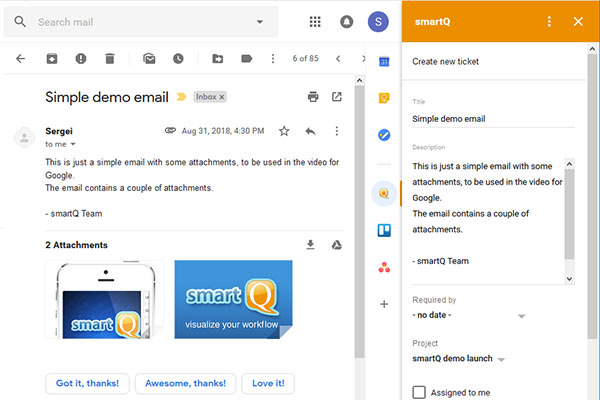Remove Inbox label
This screenshot has height=400, width=600.
tap(222, 97)
